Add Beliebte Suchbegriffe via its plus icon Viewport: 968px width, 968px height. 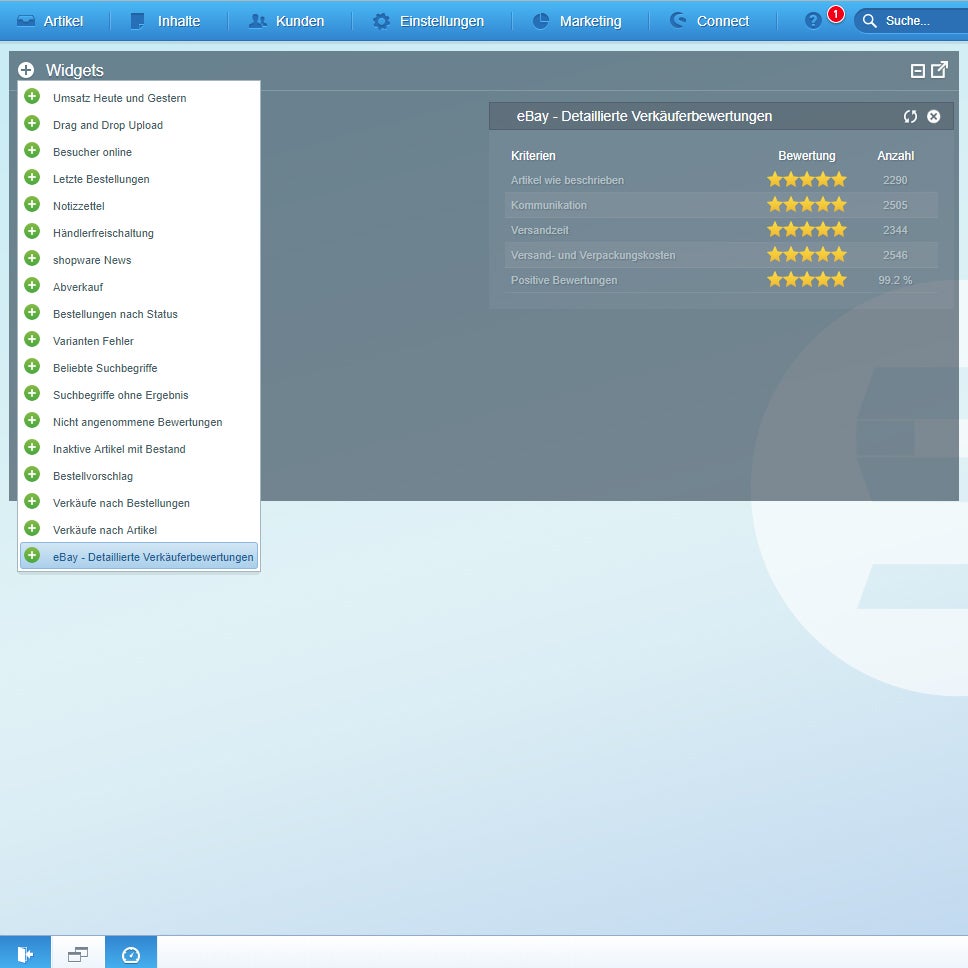click(32, 367)
